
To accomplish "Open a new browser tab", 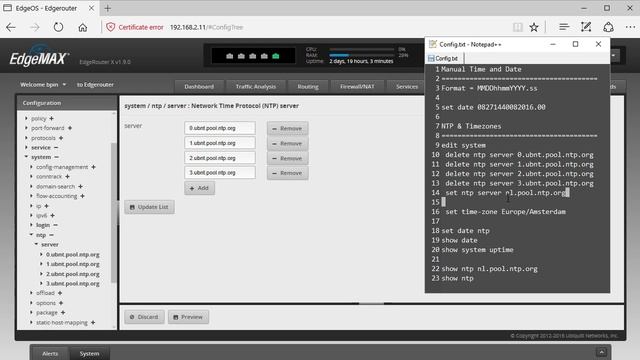I will coord(107,8).
